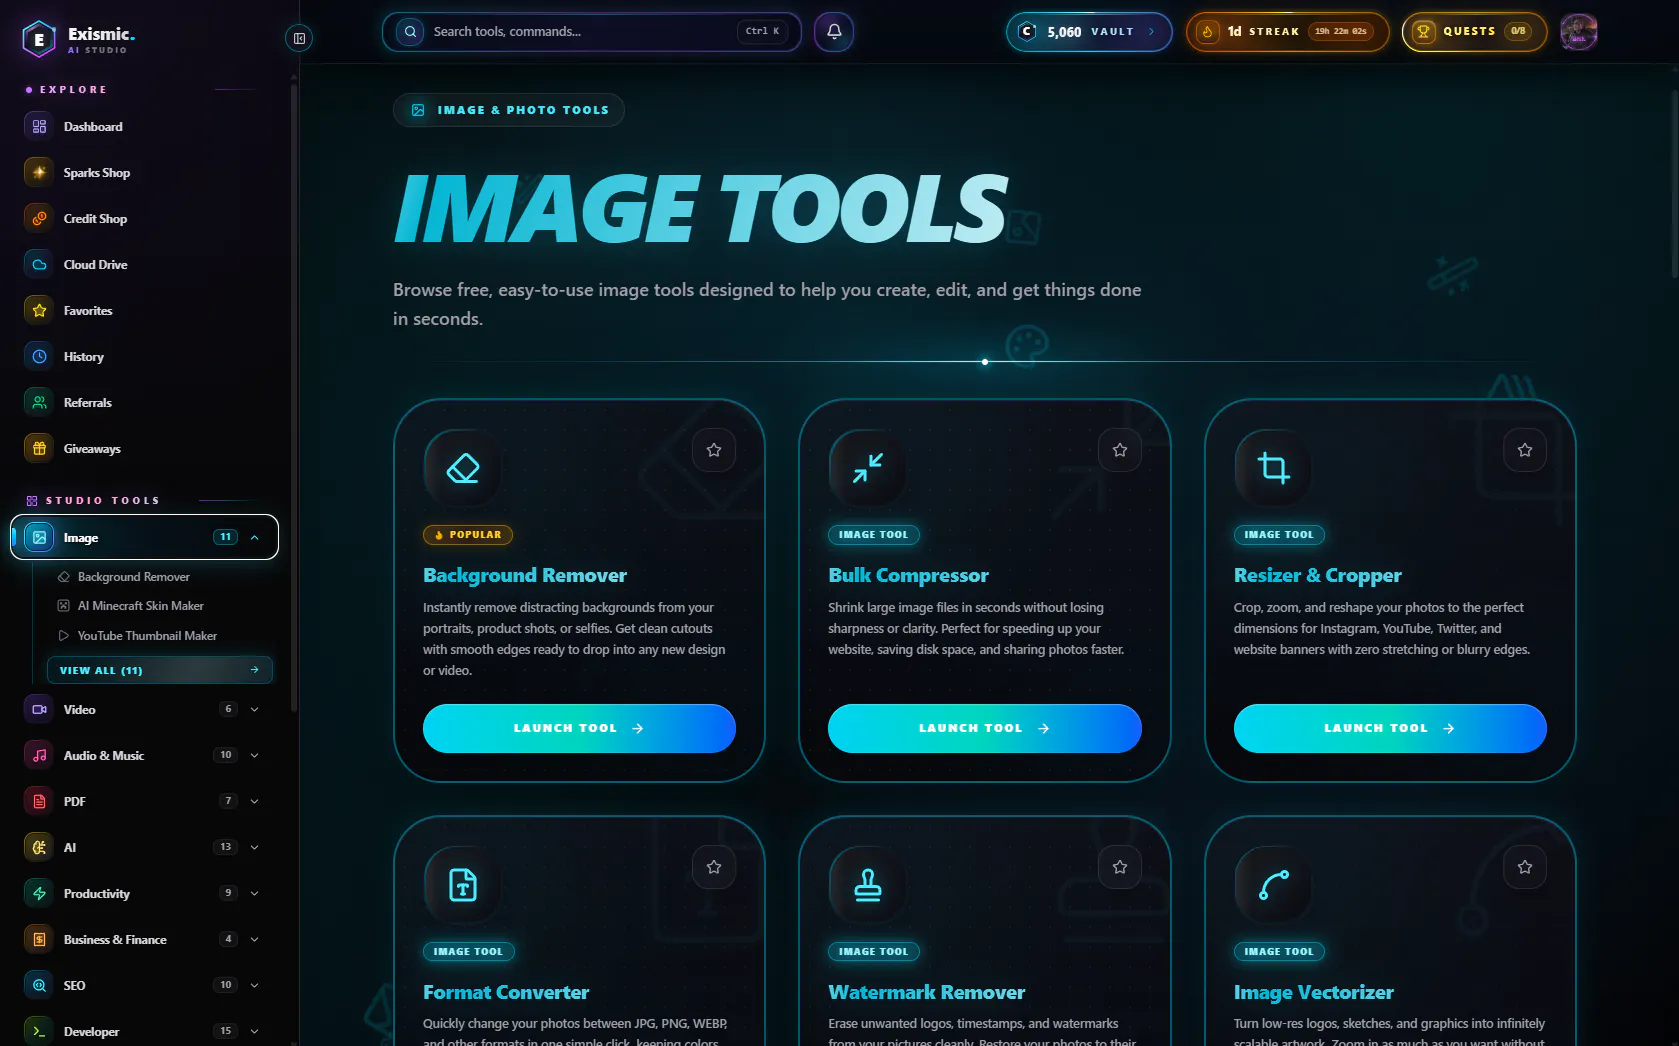Favorite the Format Converter tool star
This screenshot has width=1679, height=1046.
(x=714, y=867)
